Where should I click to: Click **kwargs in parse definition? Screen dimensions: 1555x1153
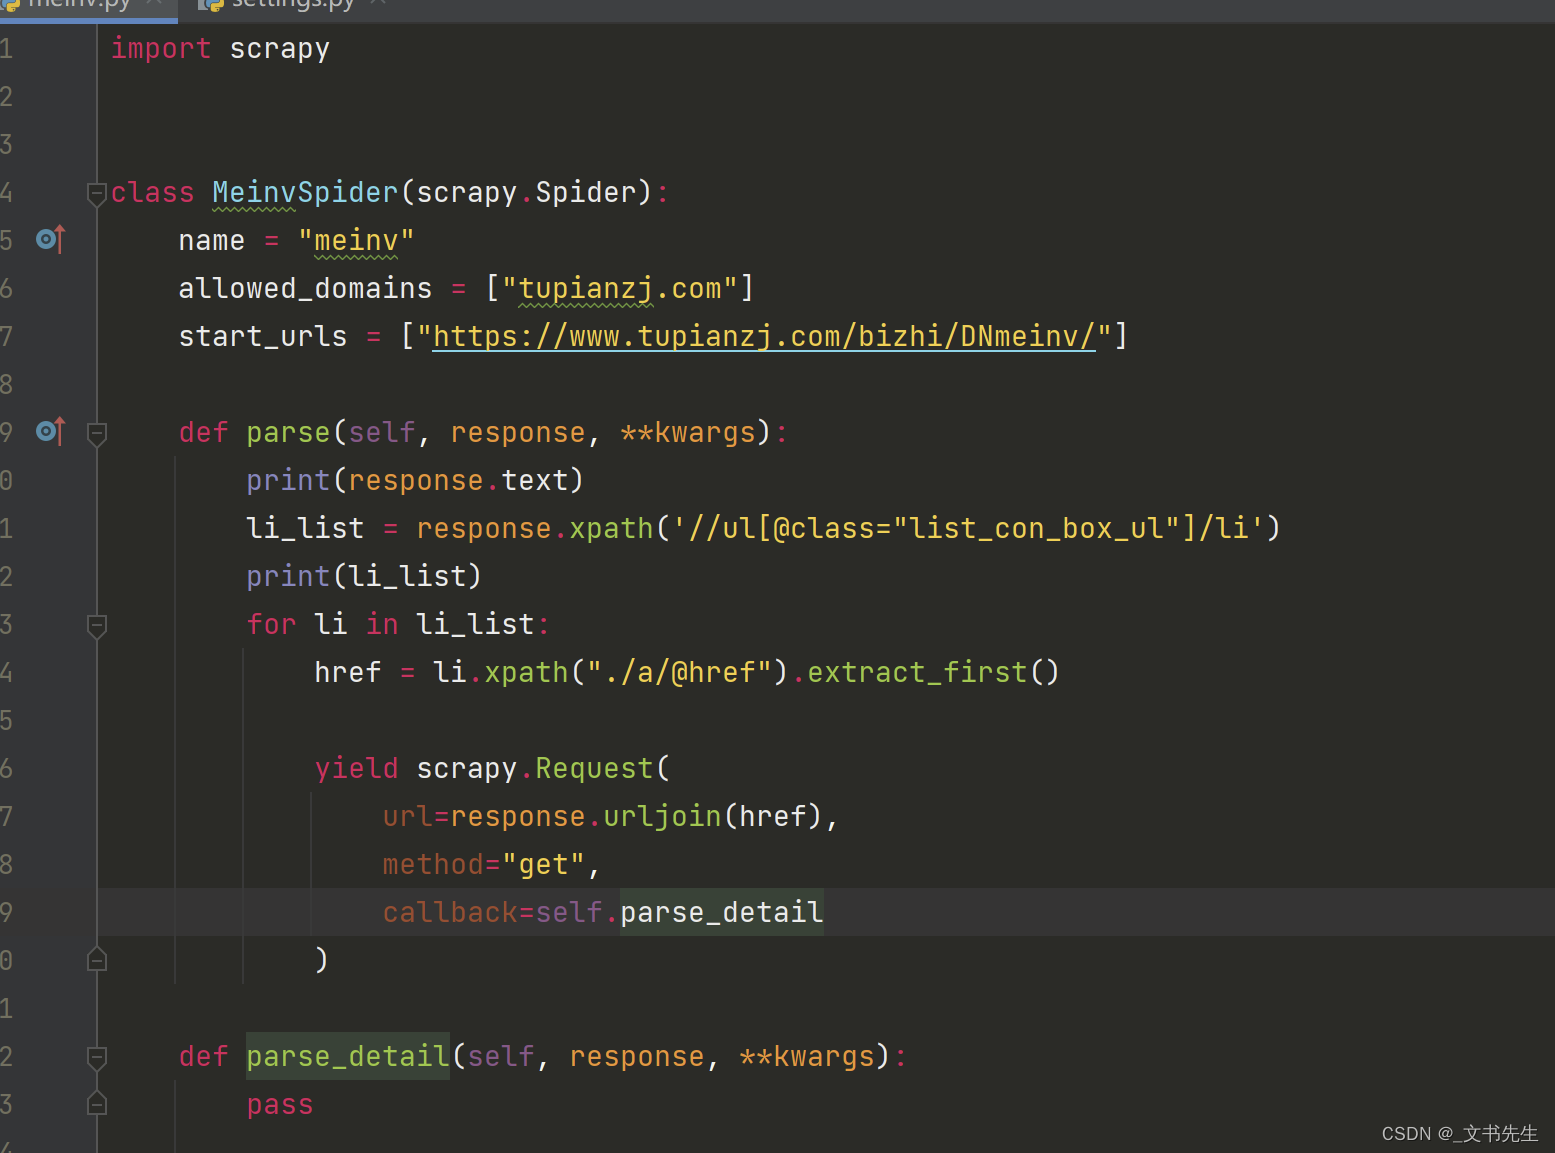tap(688, 432)
